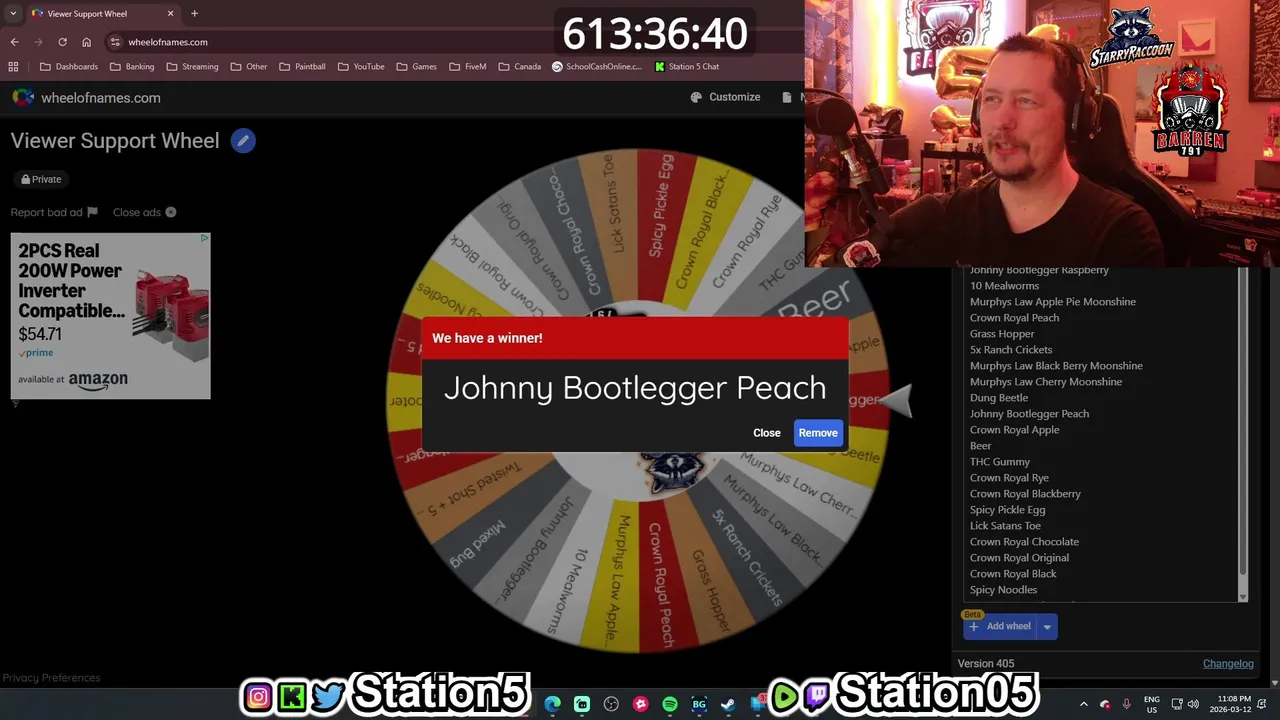This screenshot has height=720, width=1280.
Task: Open network settings tray icon
Action: [1177, 704]
